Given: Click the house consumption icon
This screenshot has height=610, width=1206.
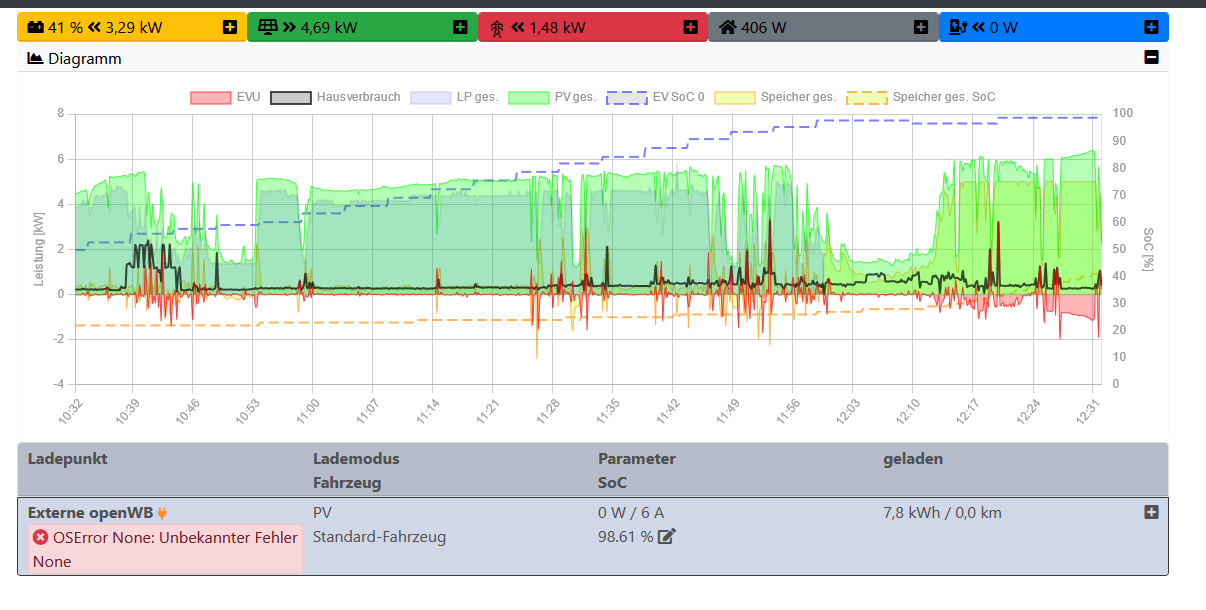Looking at the screenshot, I should point(727,27).
